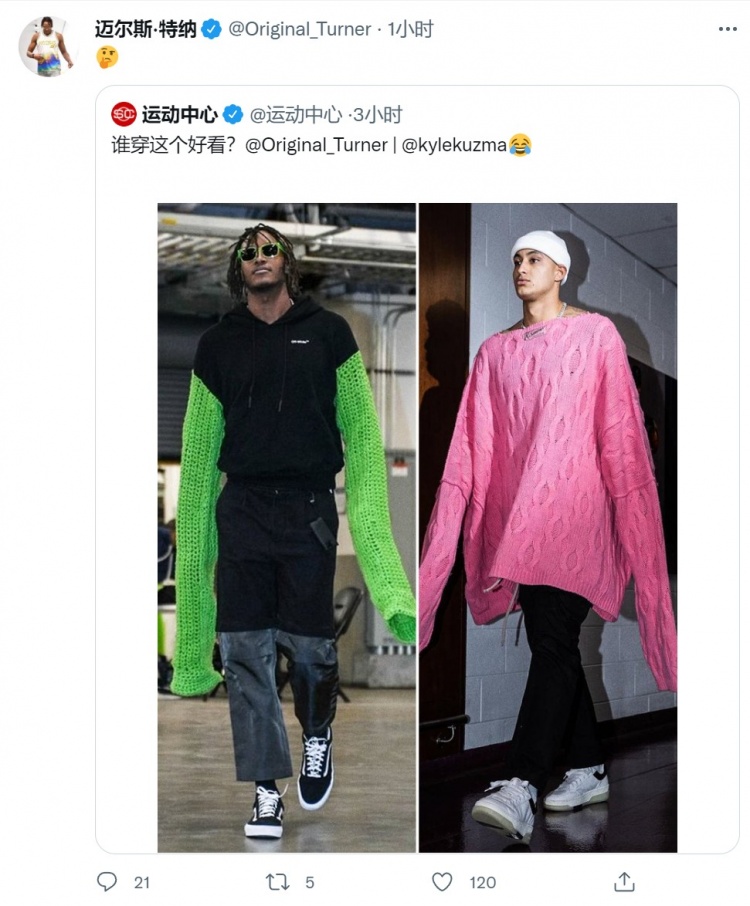
Task: Click the 3小时 timestamp of quoted tweet
Action: (378, 114)
